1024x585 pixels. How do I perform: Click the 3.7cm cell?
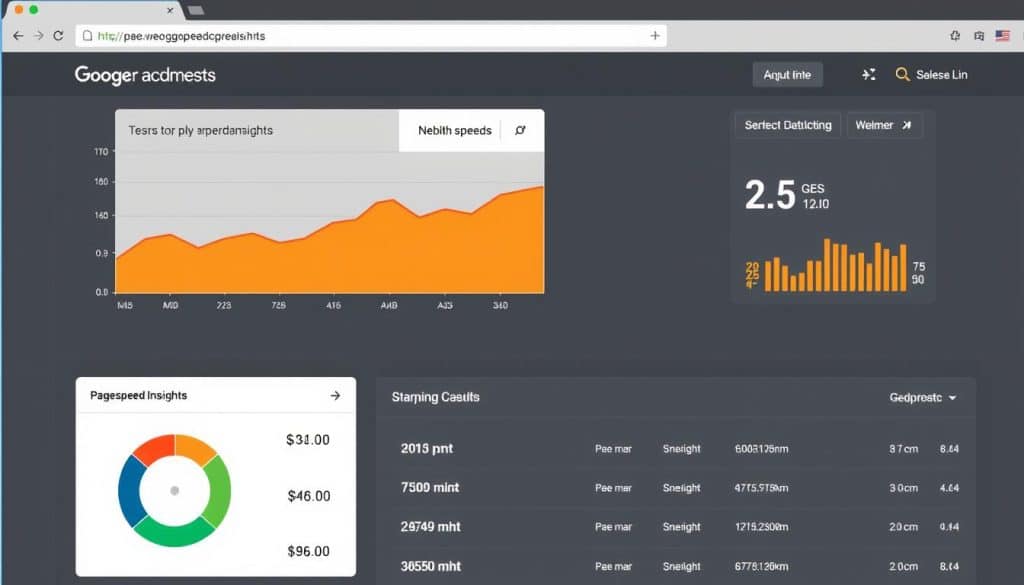pos(903,449)
